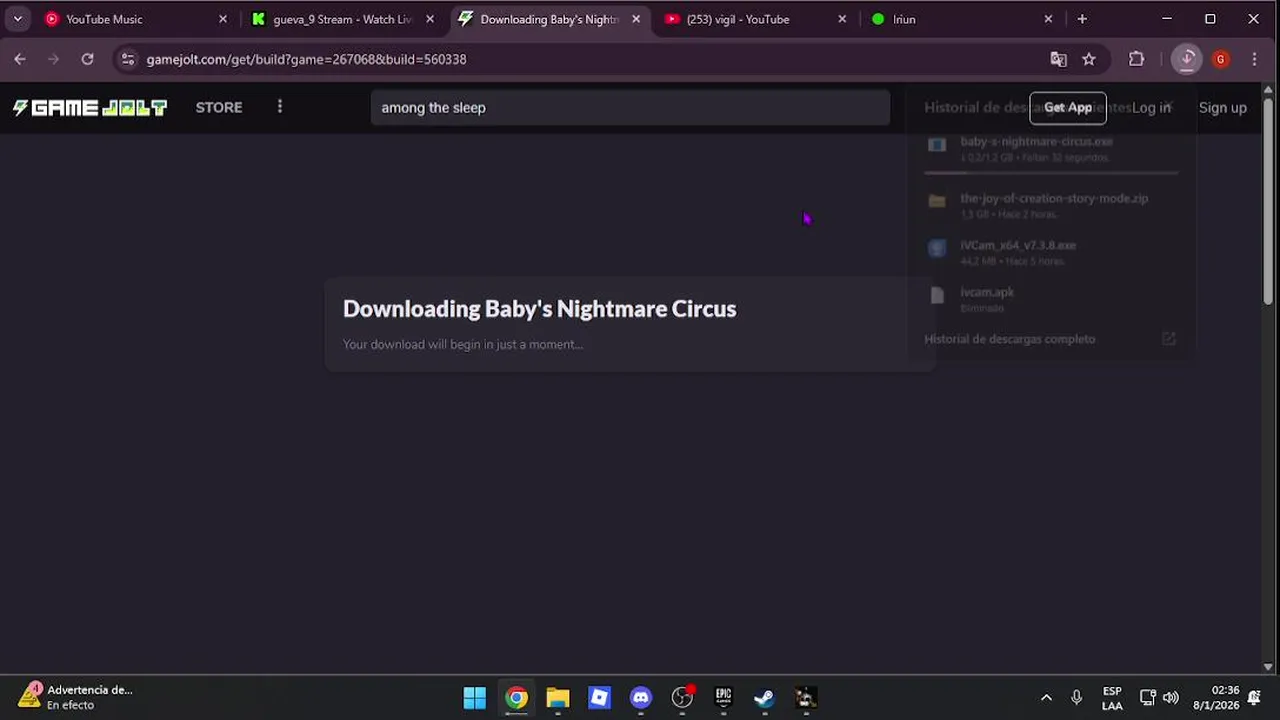Open the Chrome downloads button
1280x720 pixels.
point(1187,59)
